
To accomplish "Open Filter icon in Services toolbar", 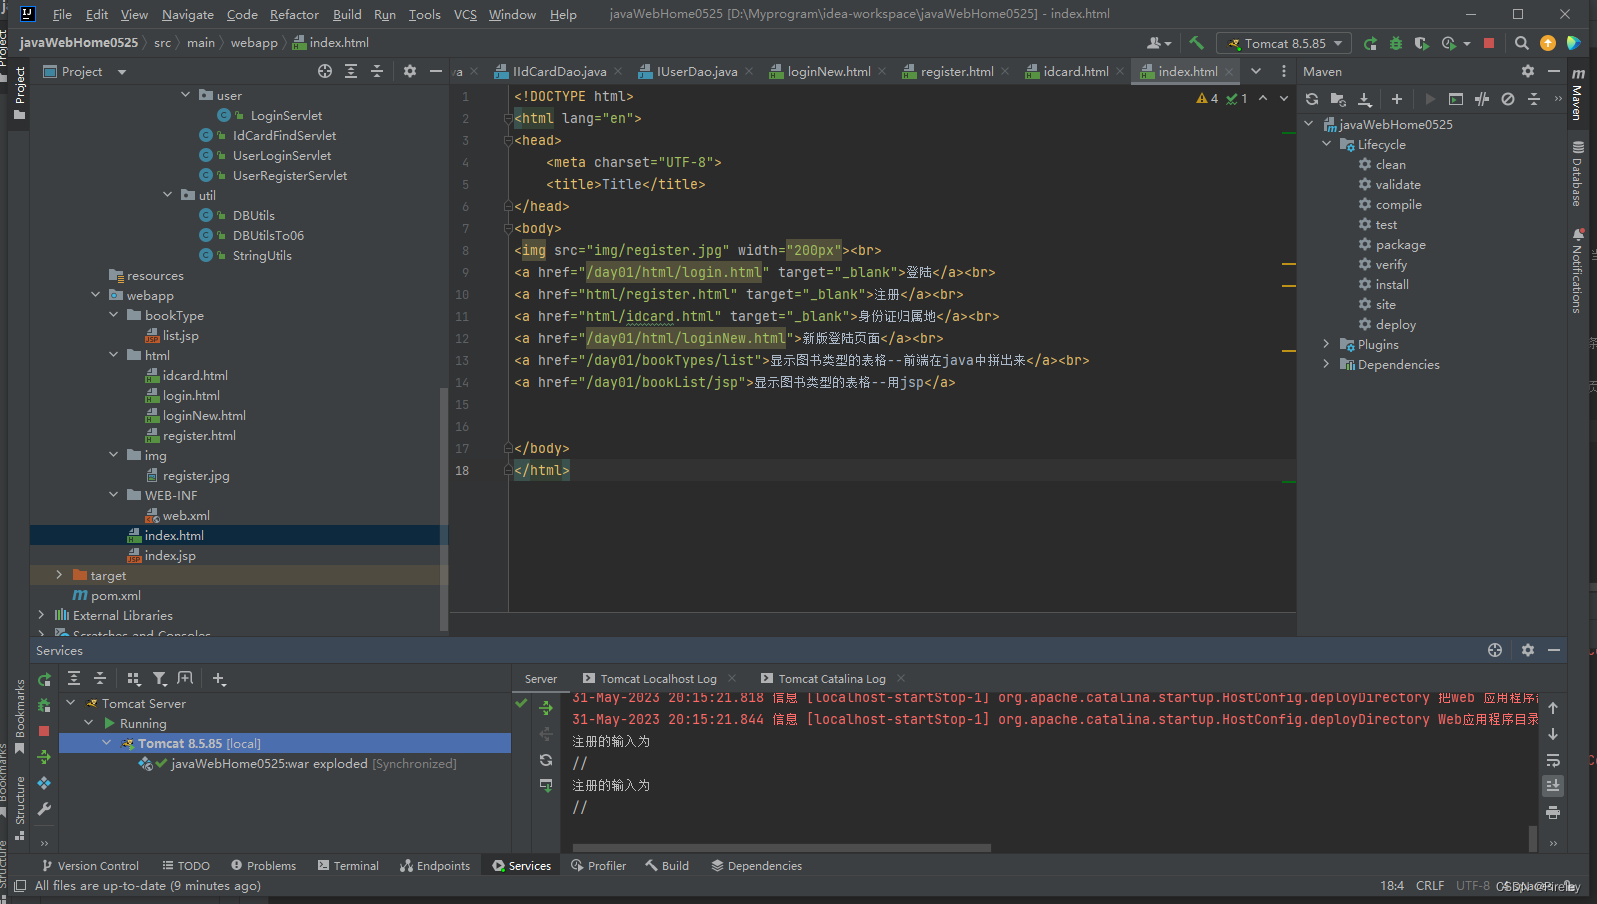I will point(160,679).
